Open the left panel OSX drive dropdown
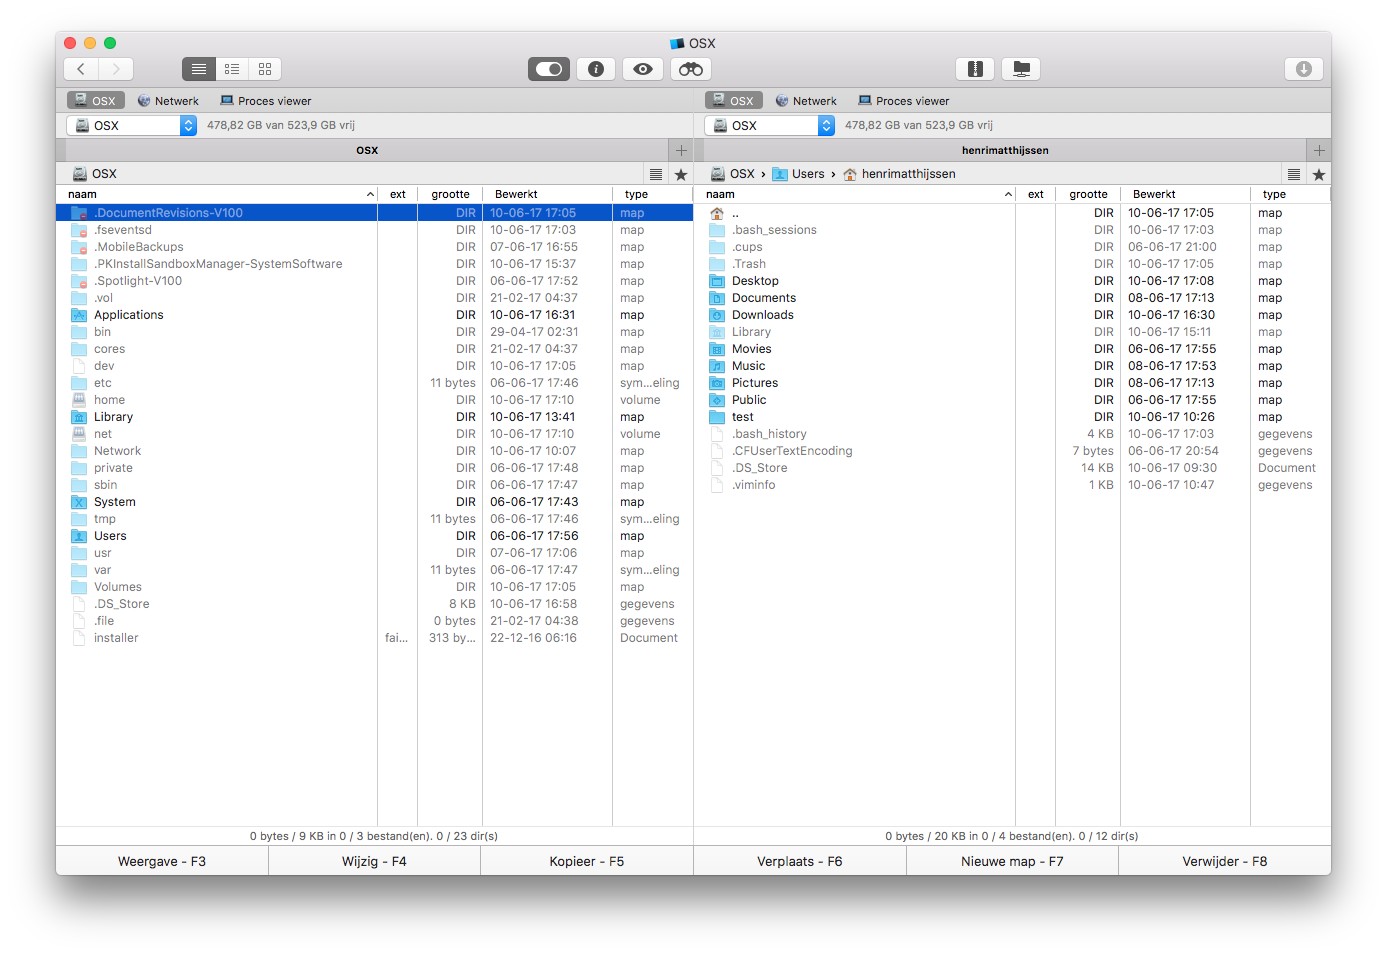 [188, 125]
